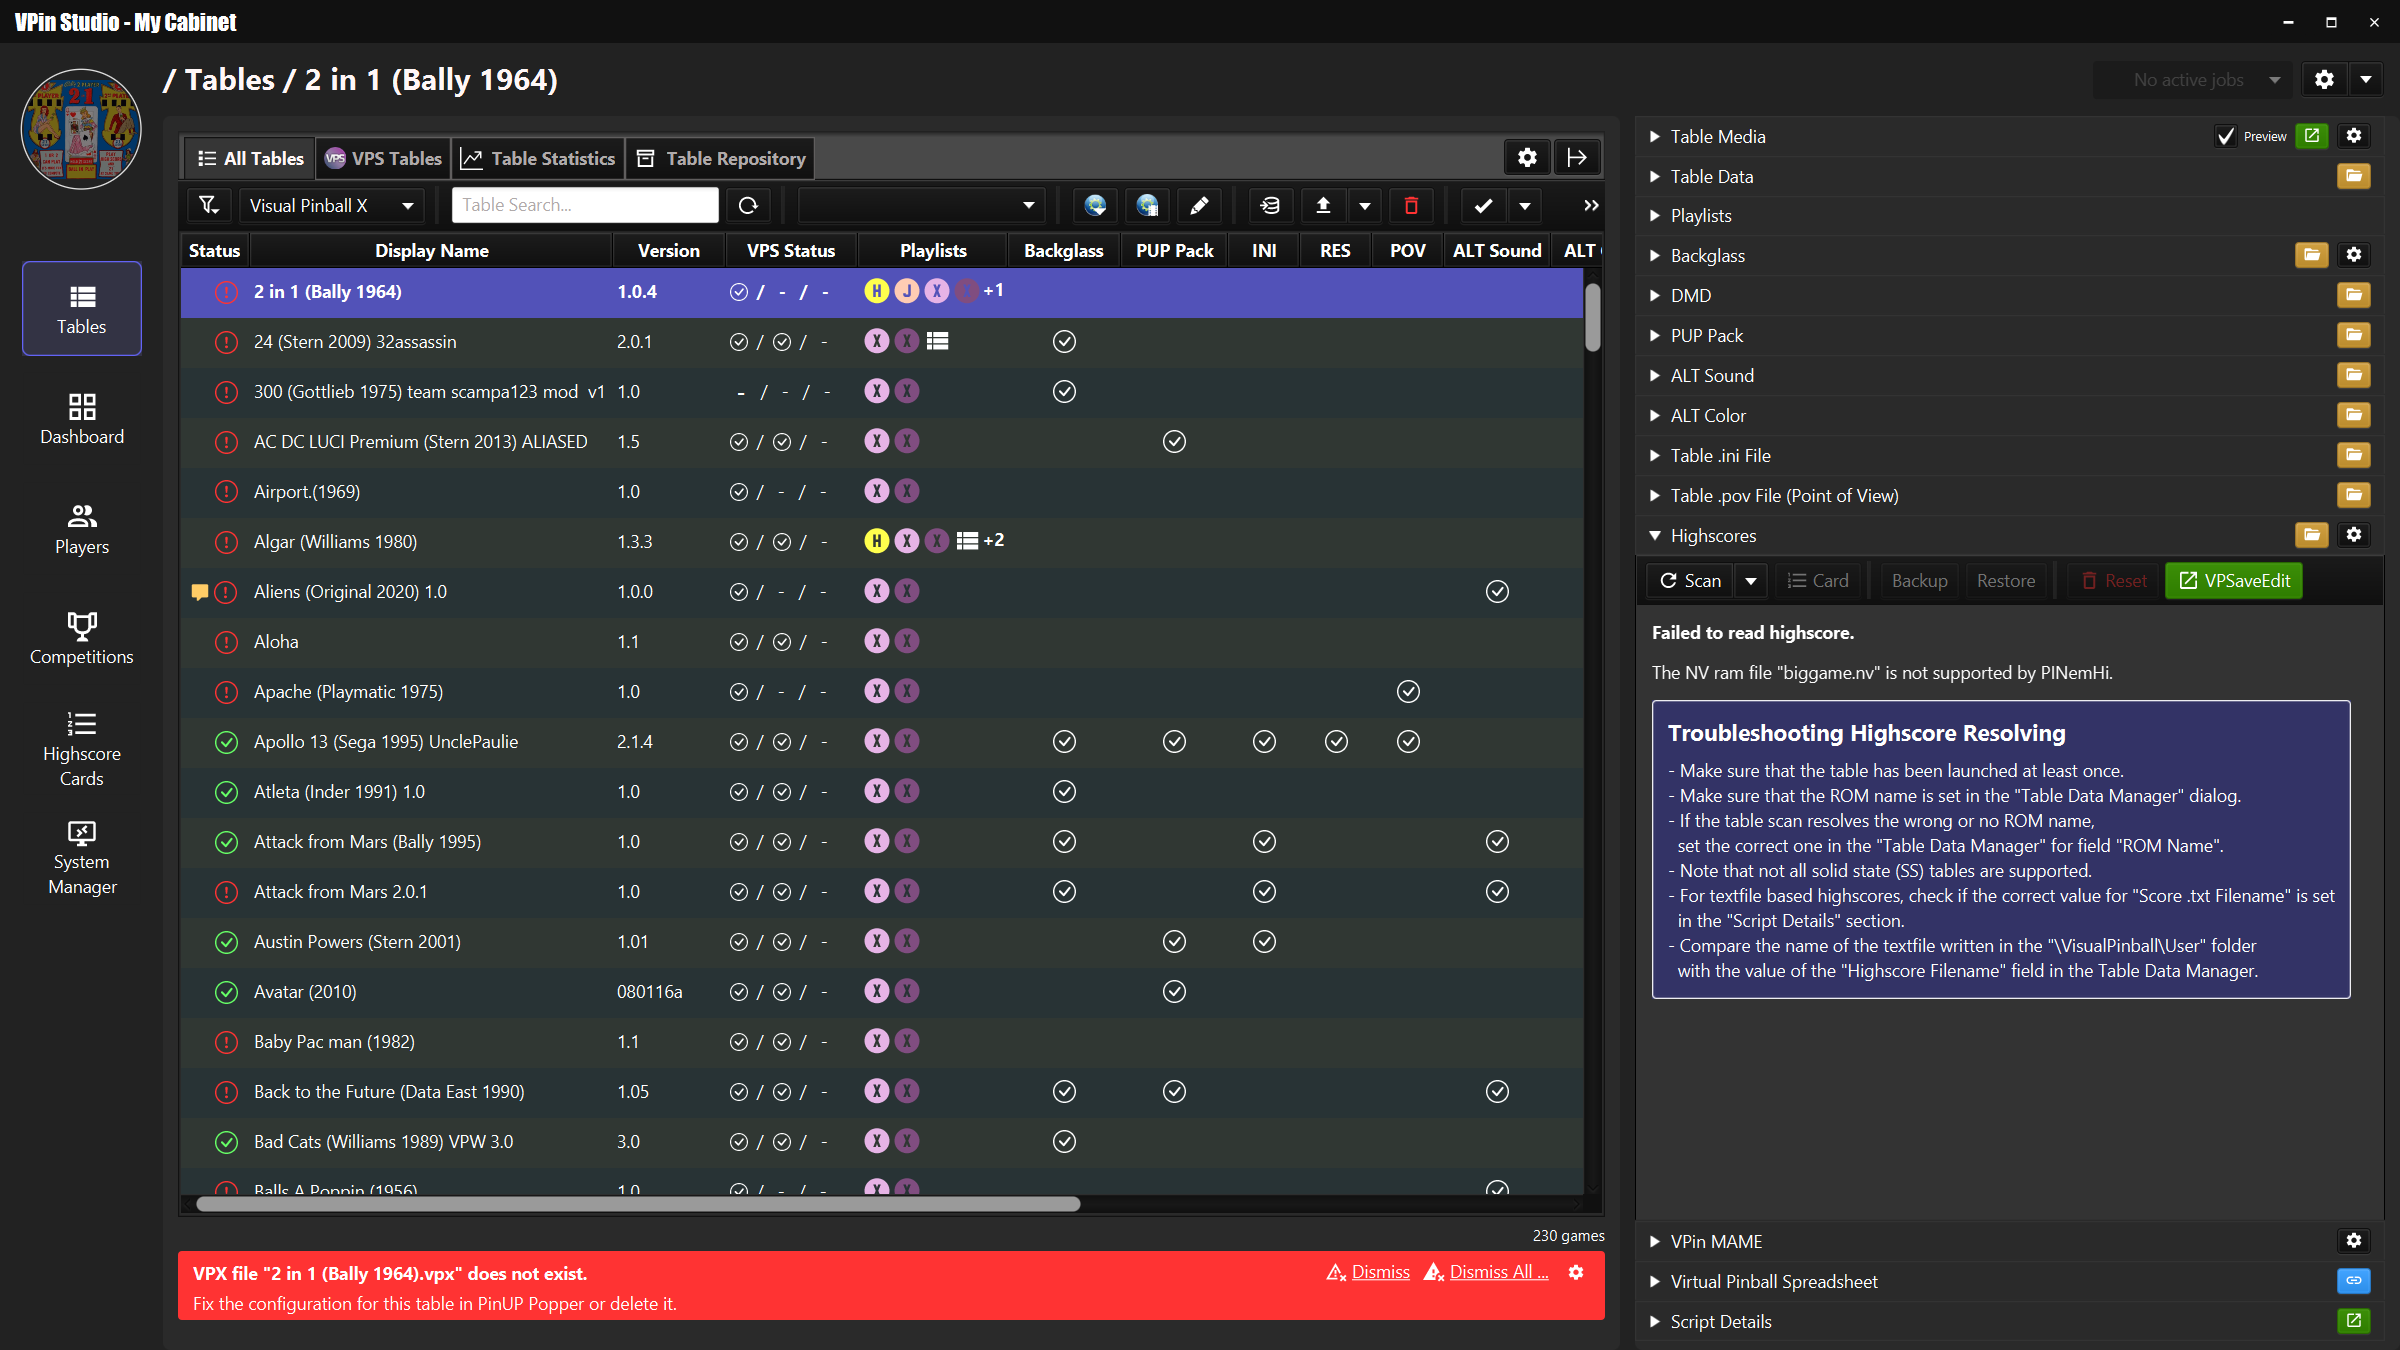2400x1350 pixels.
Task: Open Highscores settings gear icon
Action: [2354, 535]
